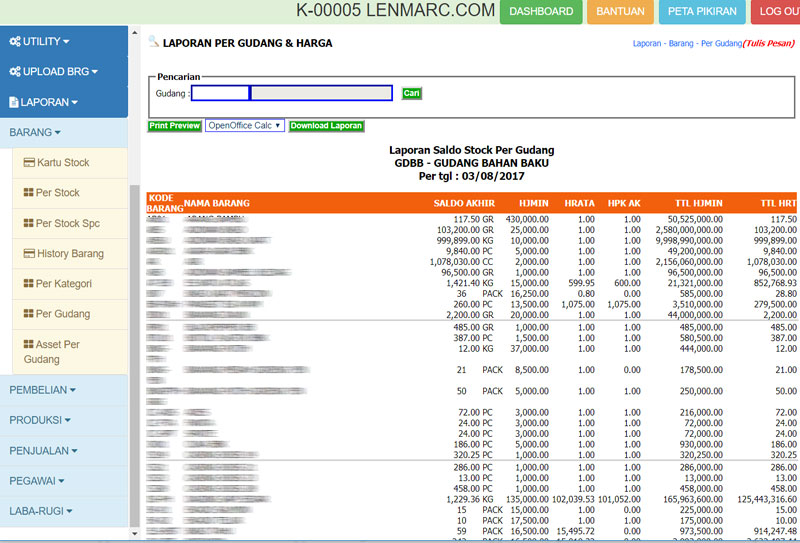
Task: Click the Gudang name field
Action: pyautogui.click(x=321, y=93)
